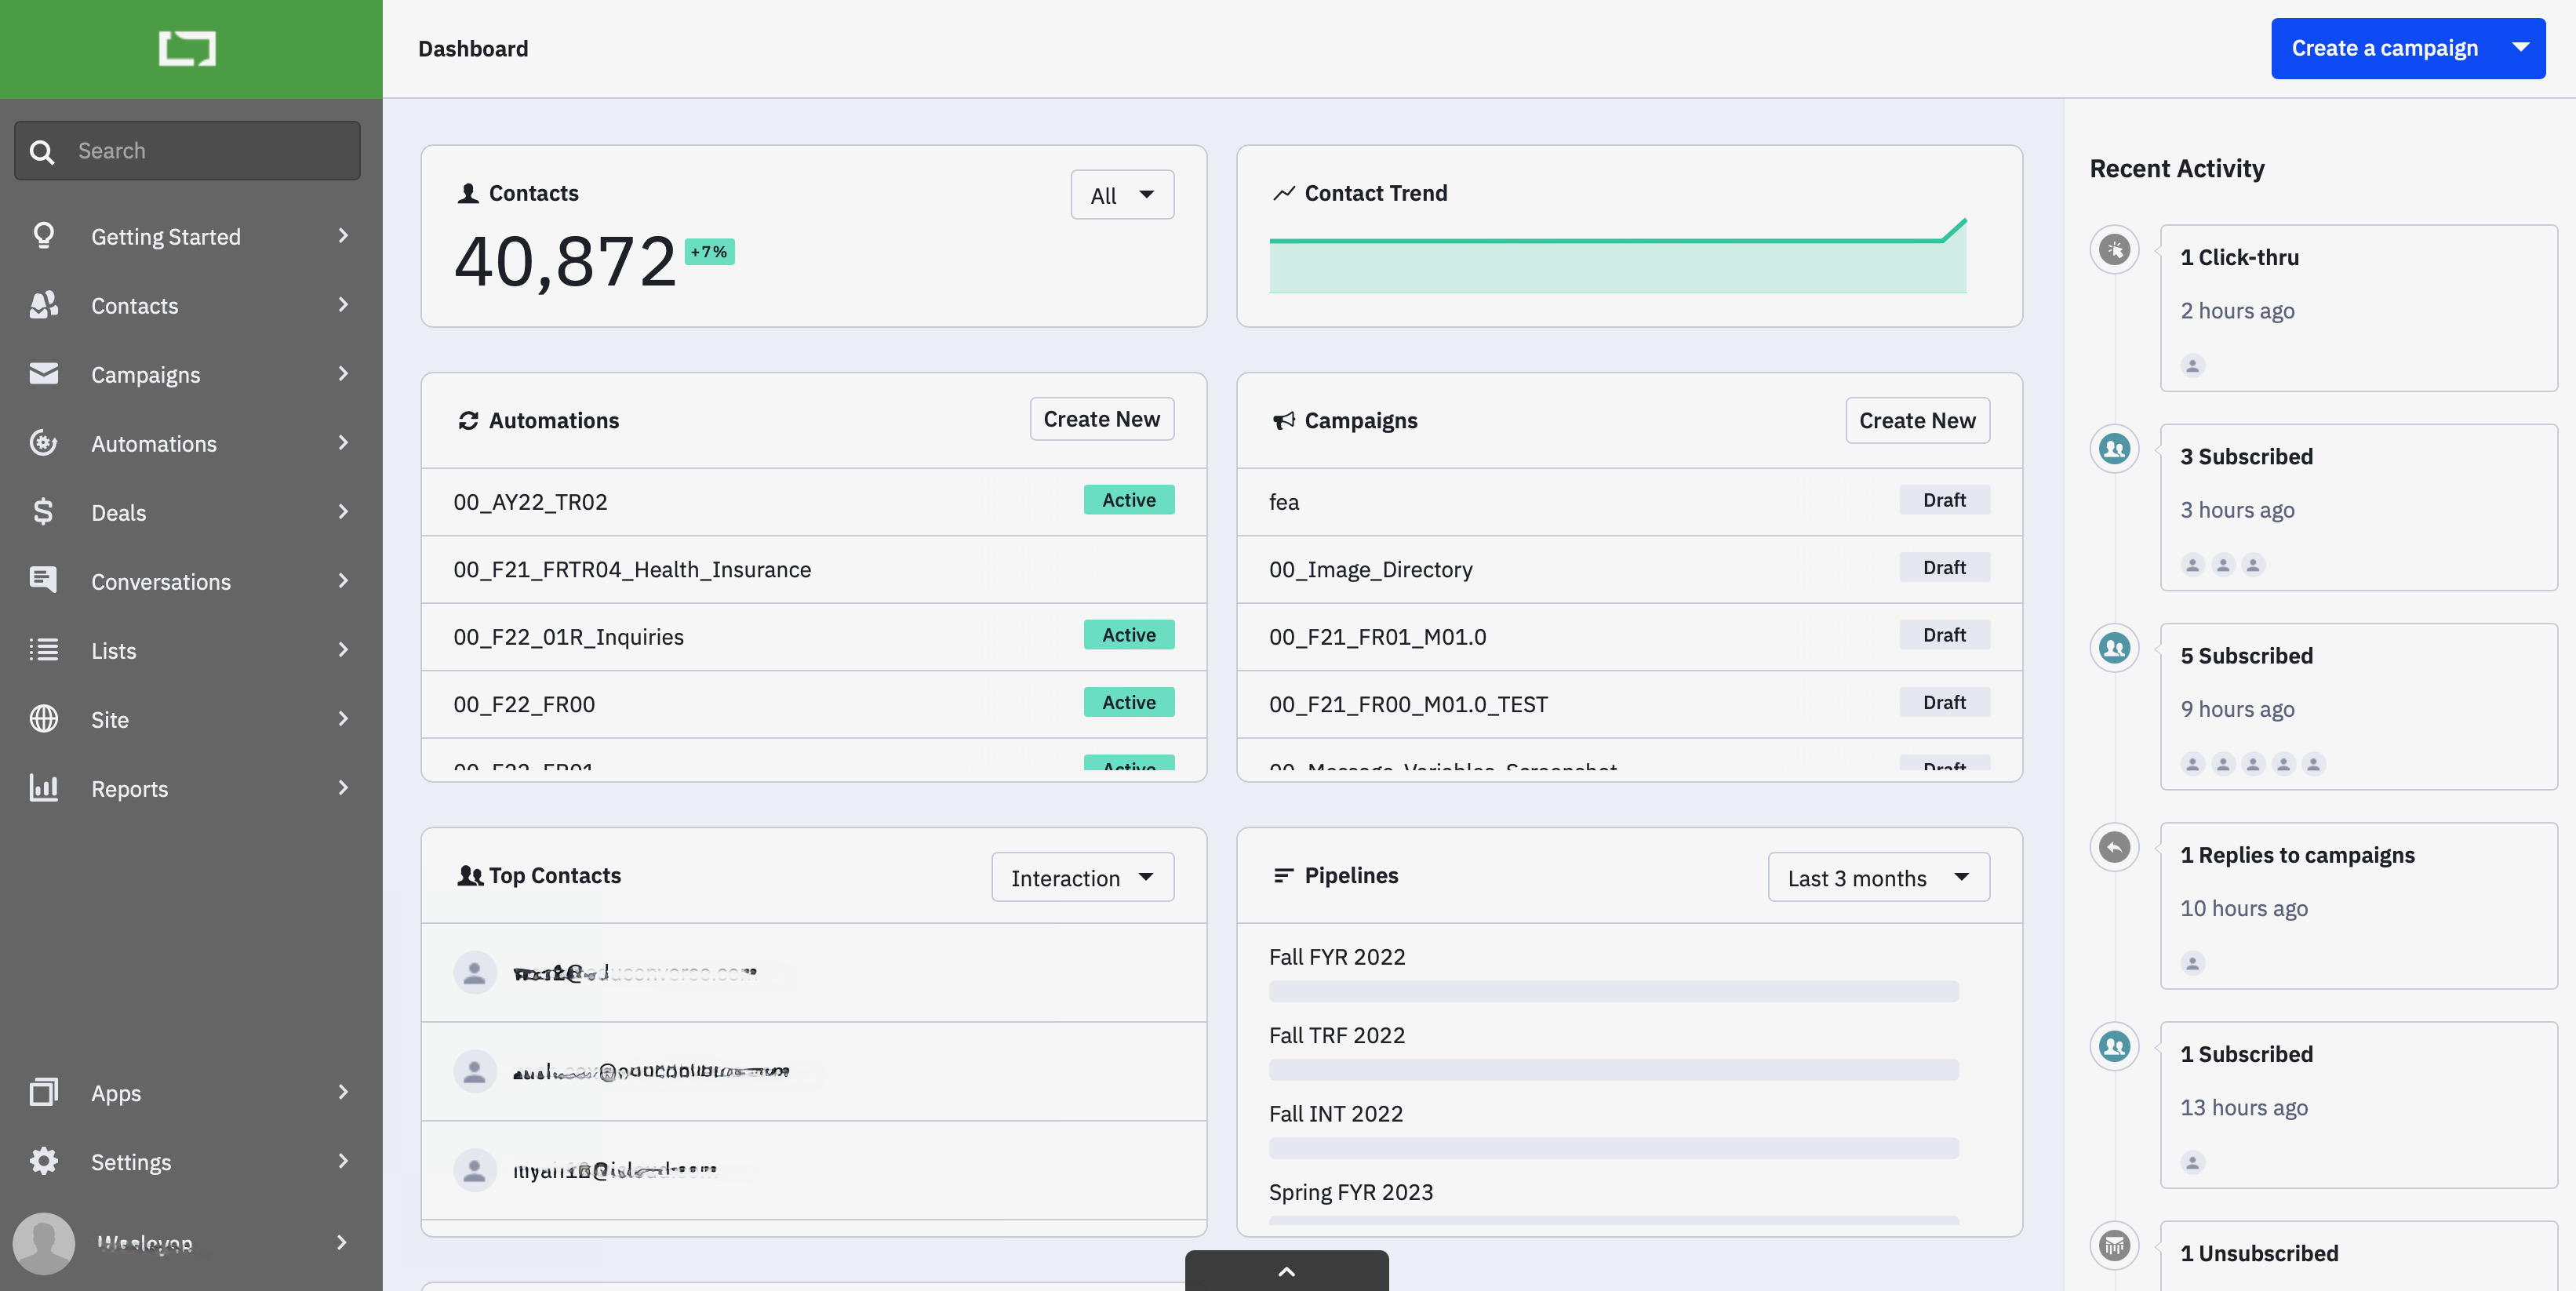Click the Apps windows icon

coord(43,1092)
